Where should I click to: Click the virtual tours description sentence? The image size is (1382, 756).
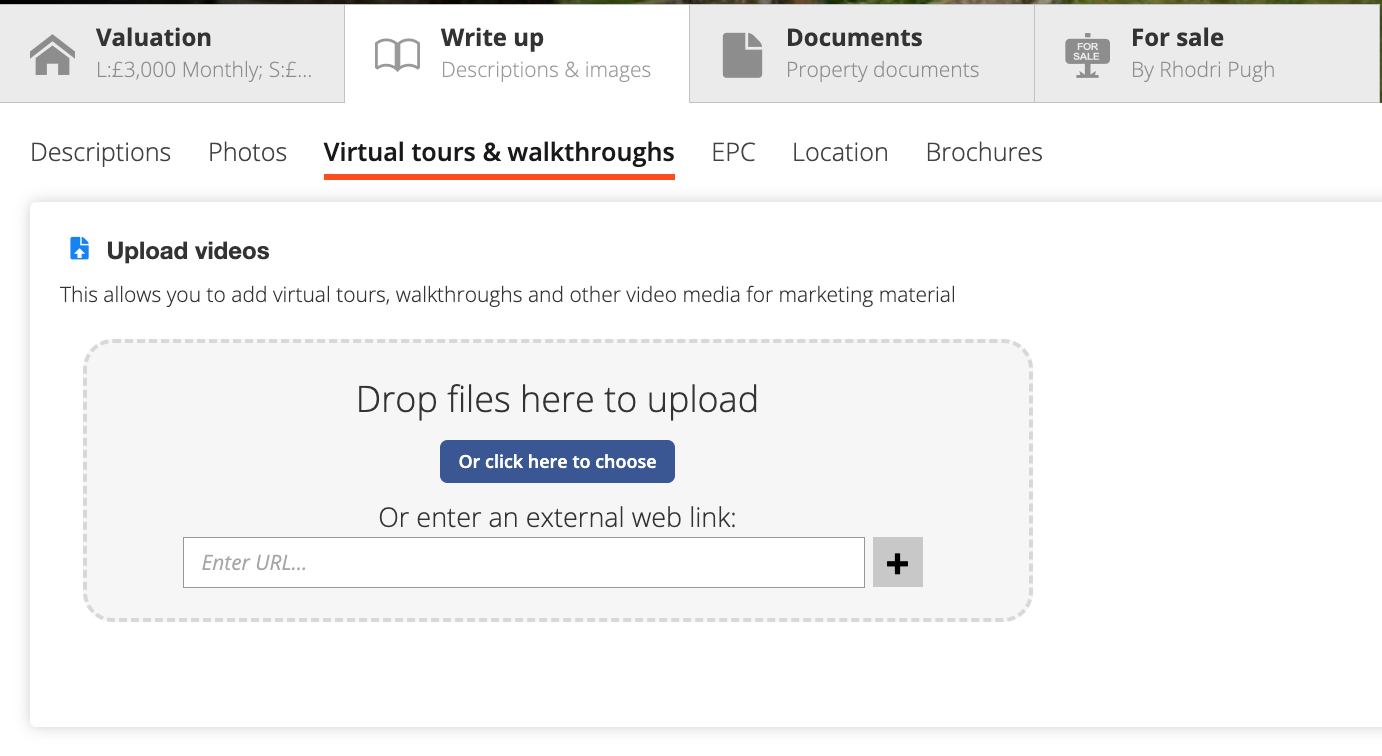[x=508, y=295]
